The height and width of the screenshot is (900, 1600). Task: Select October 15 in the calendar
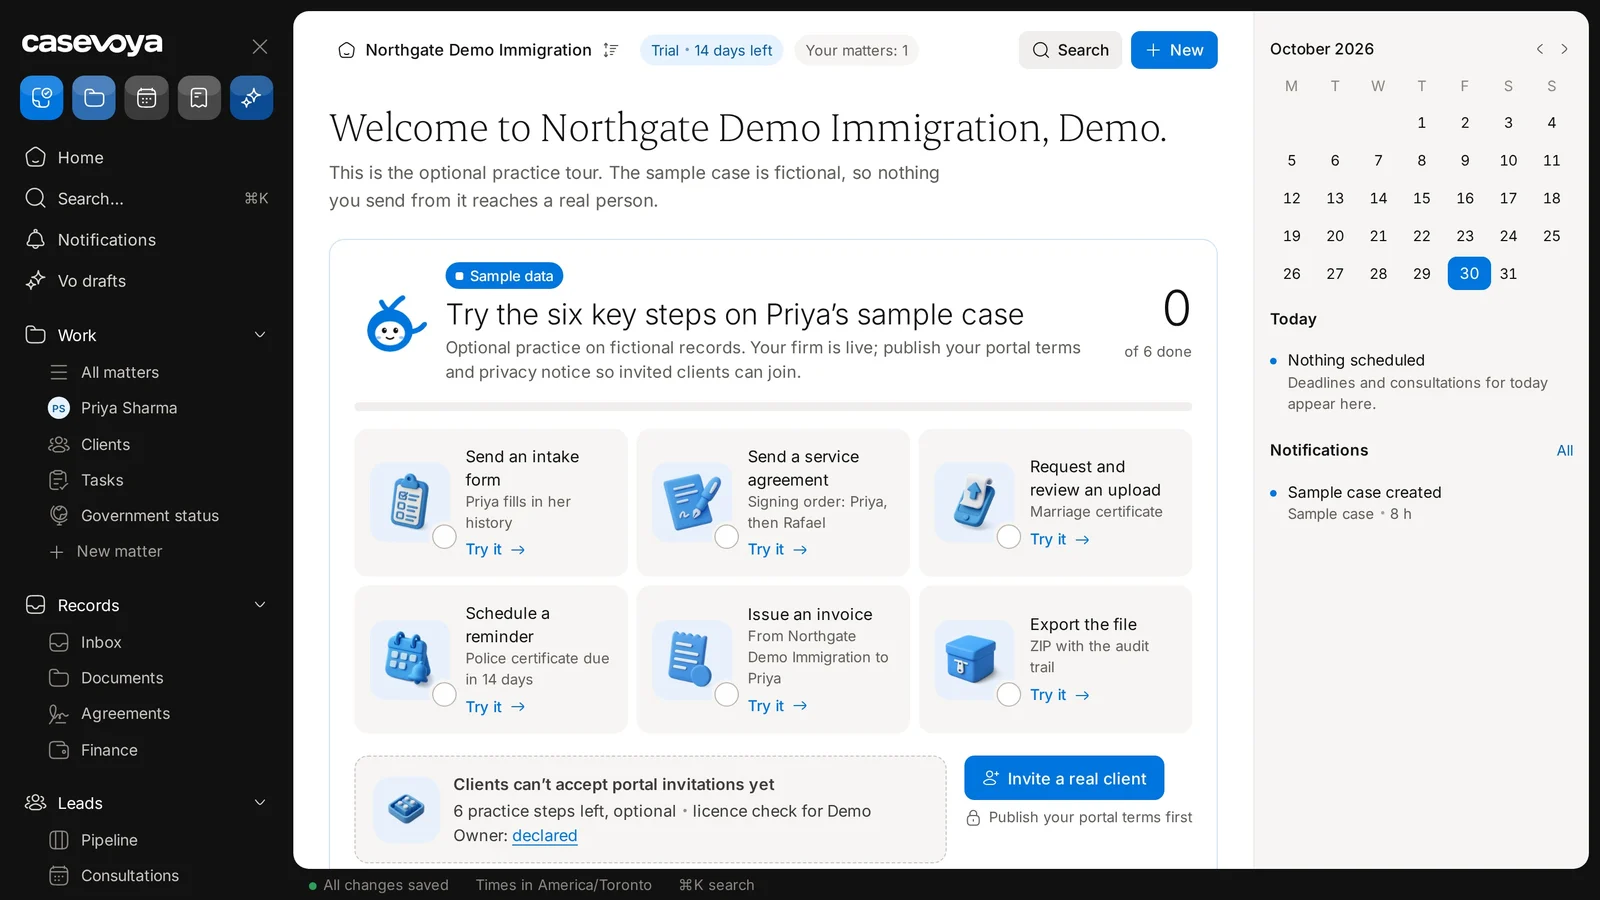coord(1421,198)
